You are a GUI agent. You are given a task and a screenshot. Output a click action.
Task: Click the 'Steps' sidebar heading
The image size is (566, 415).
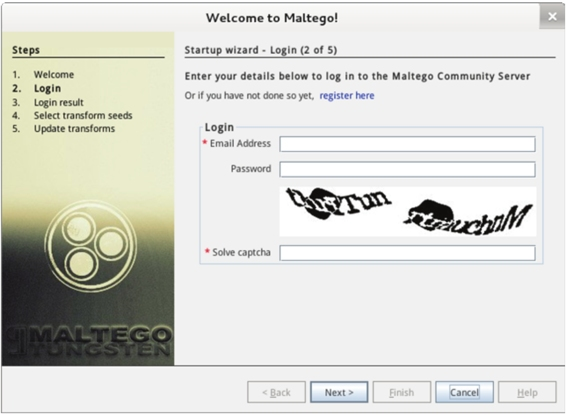(26, 50)
